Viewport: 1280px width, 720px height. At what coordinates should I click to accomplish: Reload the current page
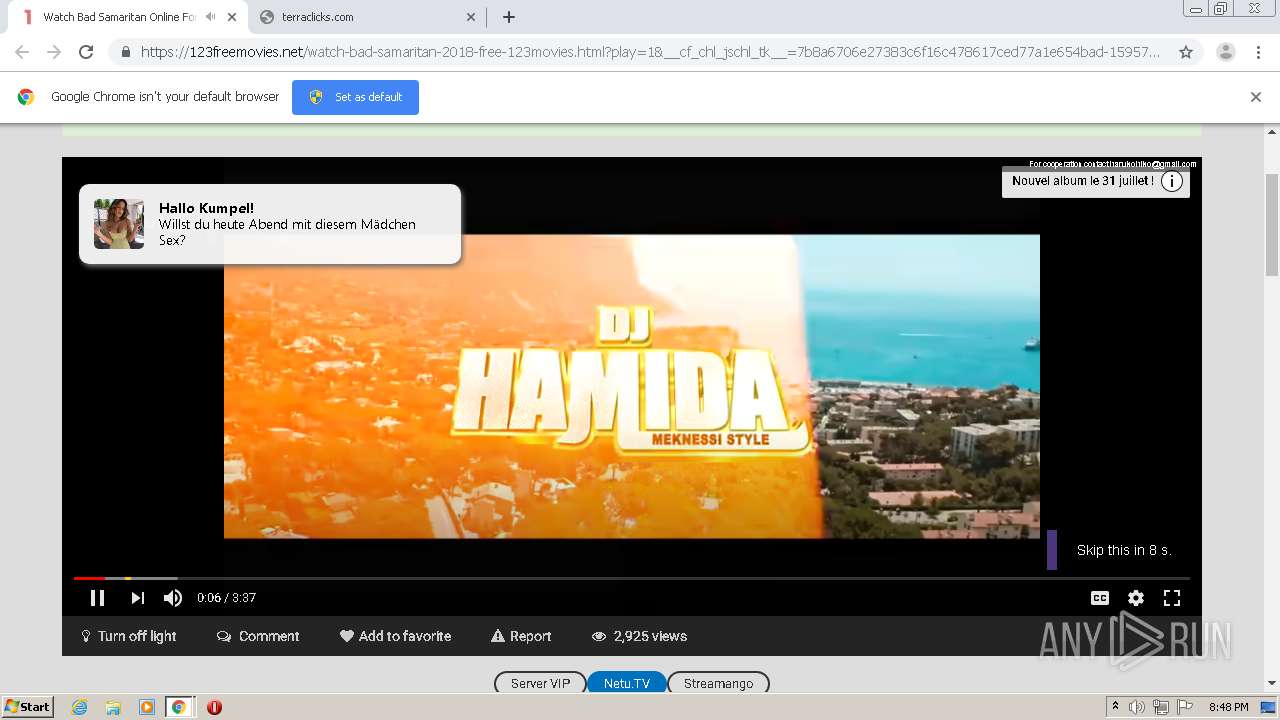86,52
